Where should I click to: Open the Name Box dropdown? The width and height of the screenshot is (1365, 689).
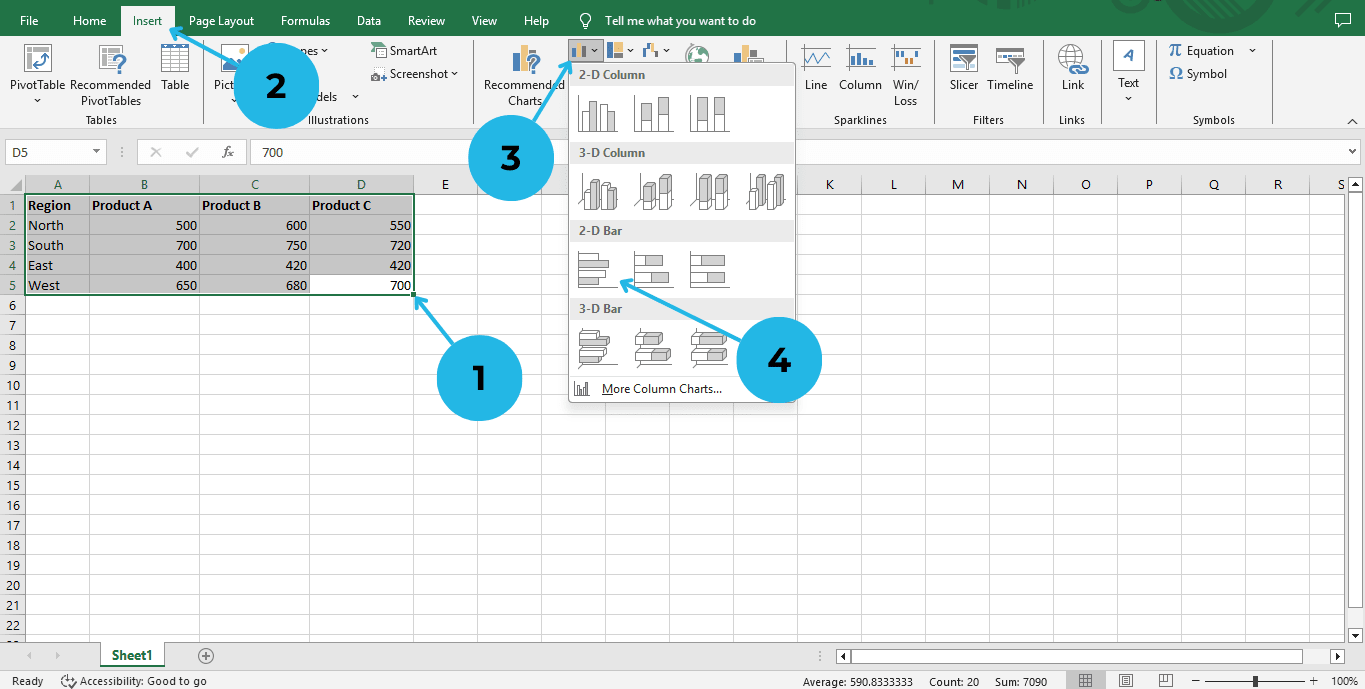97,152
